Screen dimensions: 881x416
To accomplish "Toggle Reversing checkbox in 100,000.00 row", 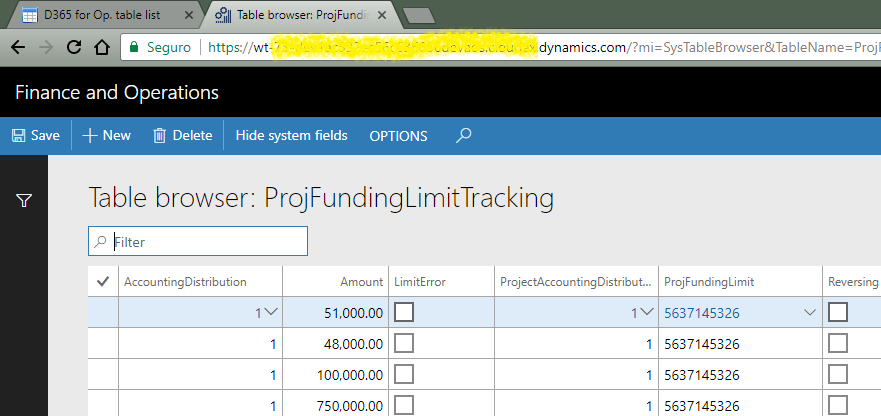I will [x=838, y=375].
